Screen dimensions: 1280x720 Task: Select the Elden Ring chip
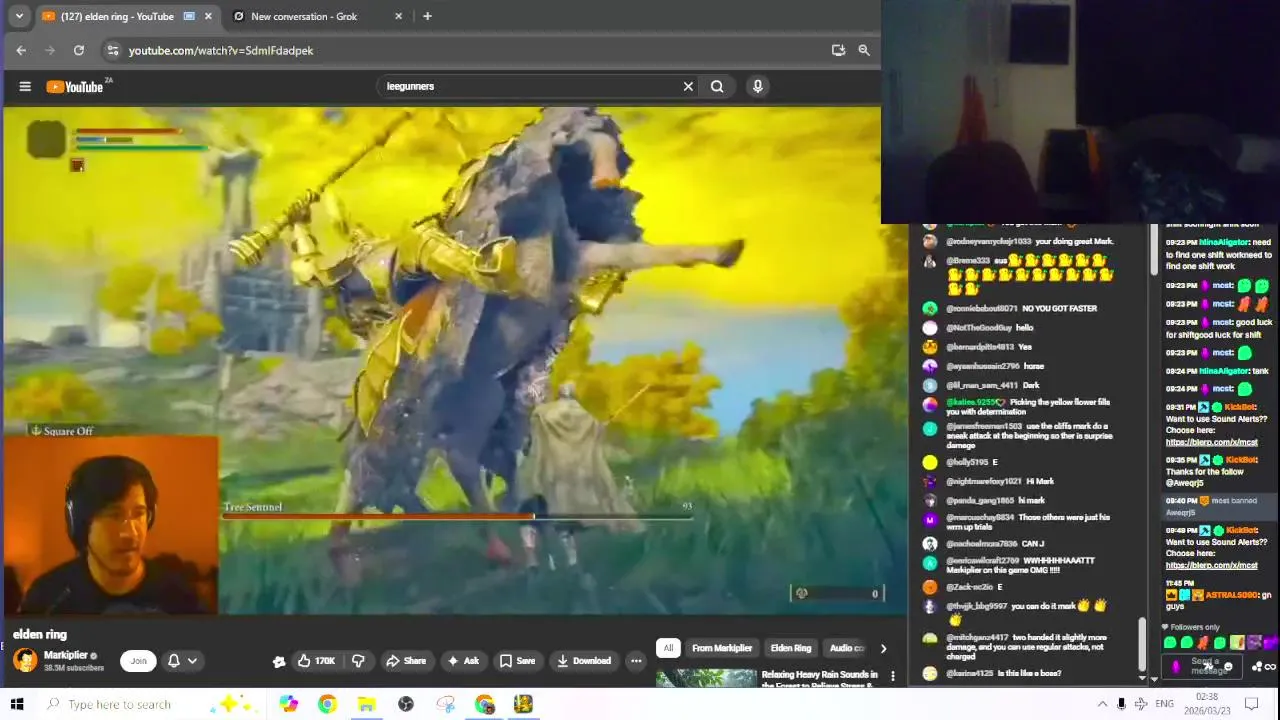790,648
